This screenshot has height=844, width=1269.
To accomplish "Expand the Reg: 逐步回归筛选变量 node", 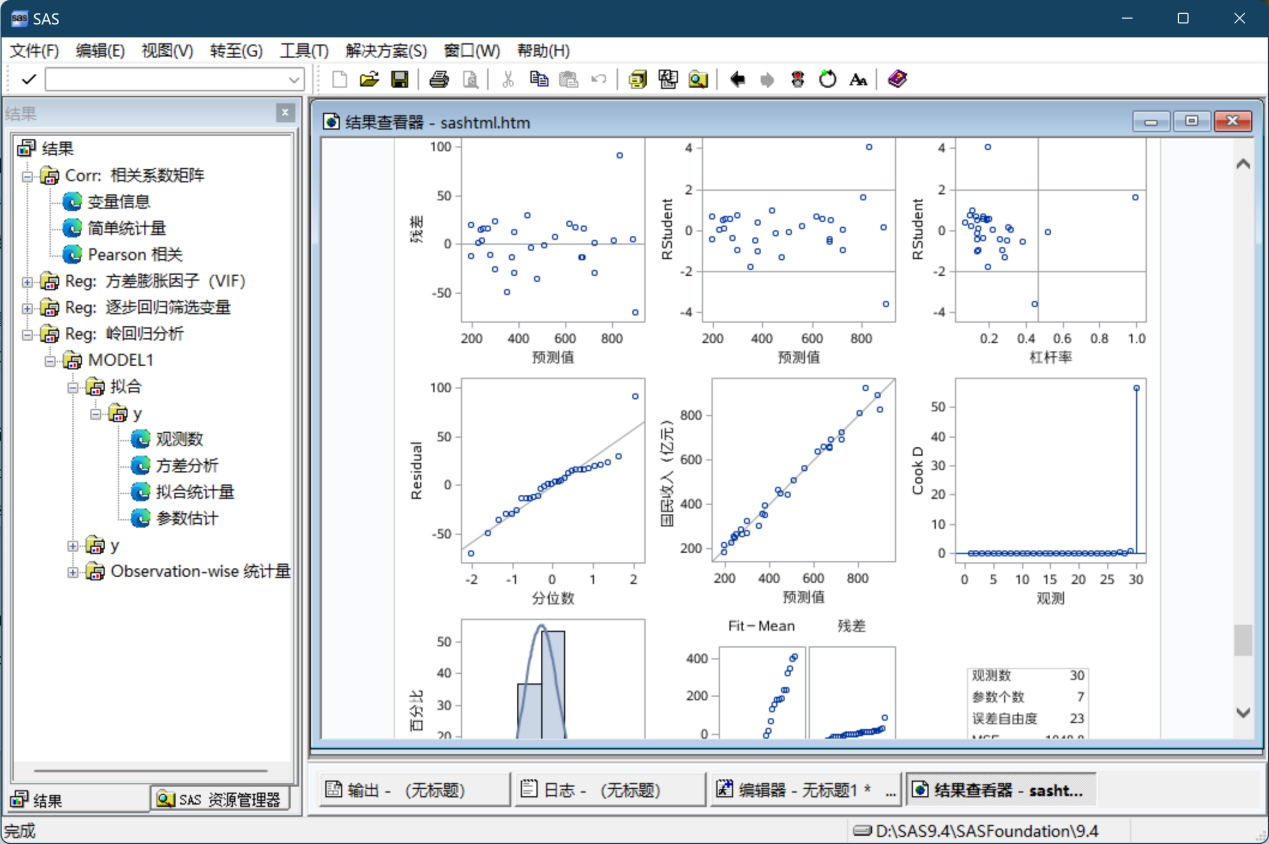I will coord(27,308).
